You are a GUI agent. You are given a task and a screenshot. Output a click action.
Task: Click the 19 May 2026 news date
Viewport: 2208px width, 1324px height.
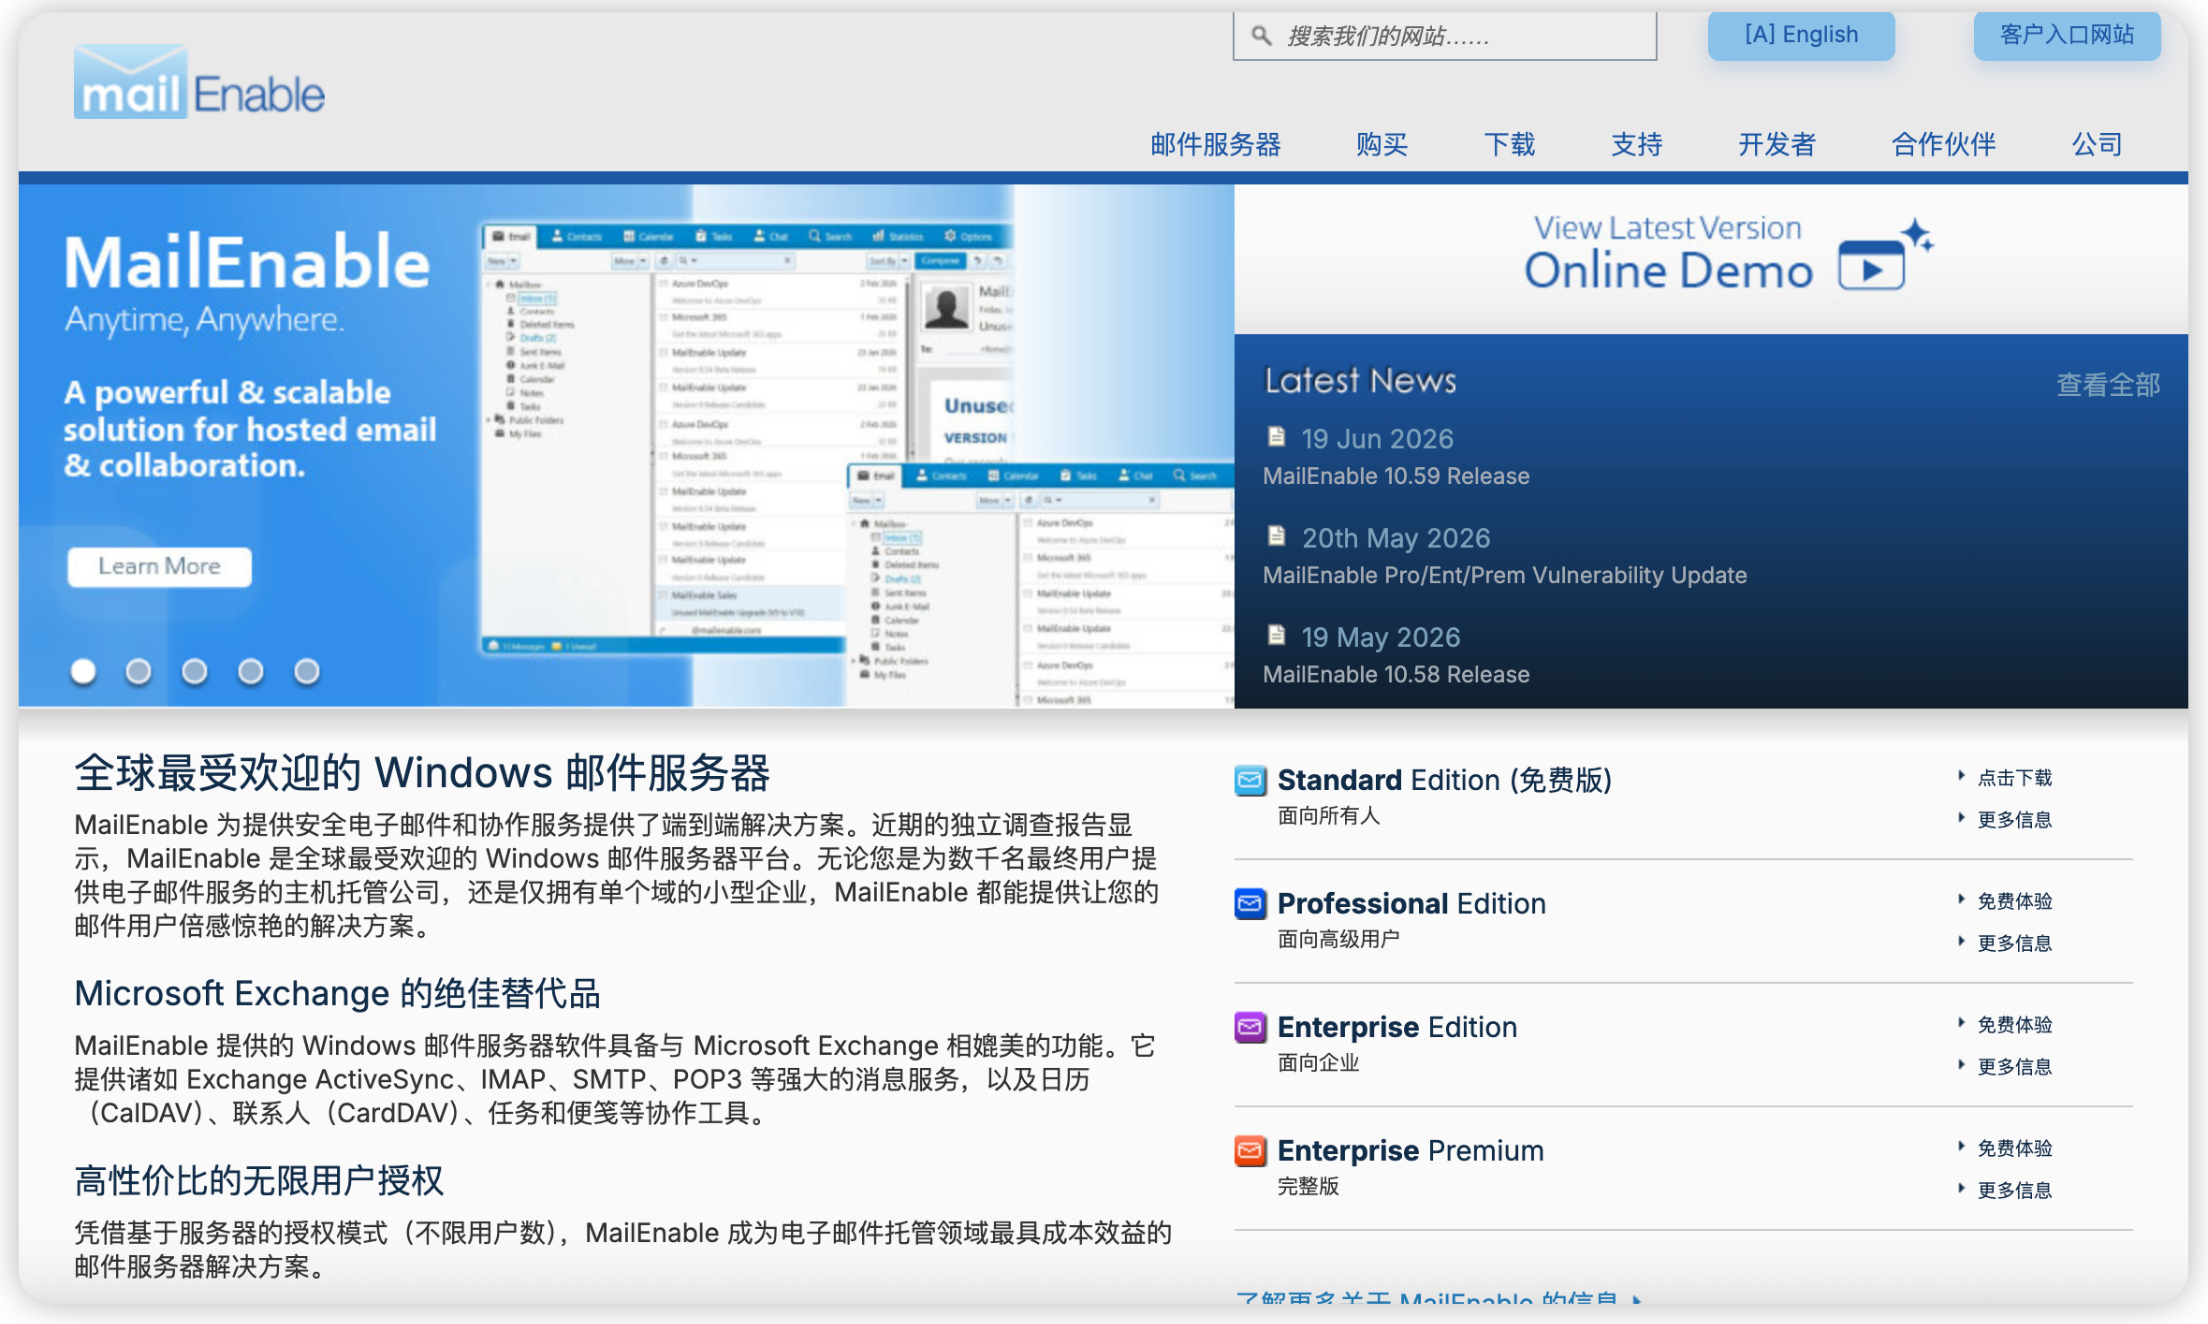[x=1380, y=637]
